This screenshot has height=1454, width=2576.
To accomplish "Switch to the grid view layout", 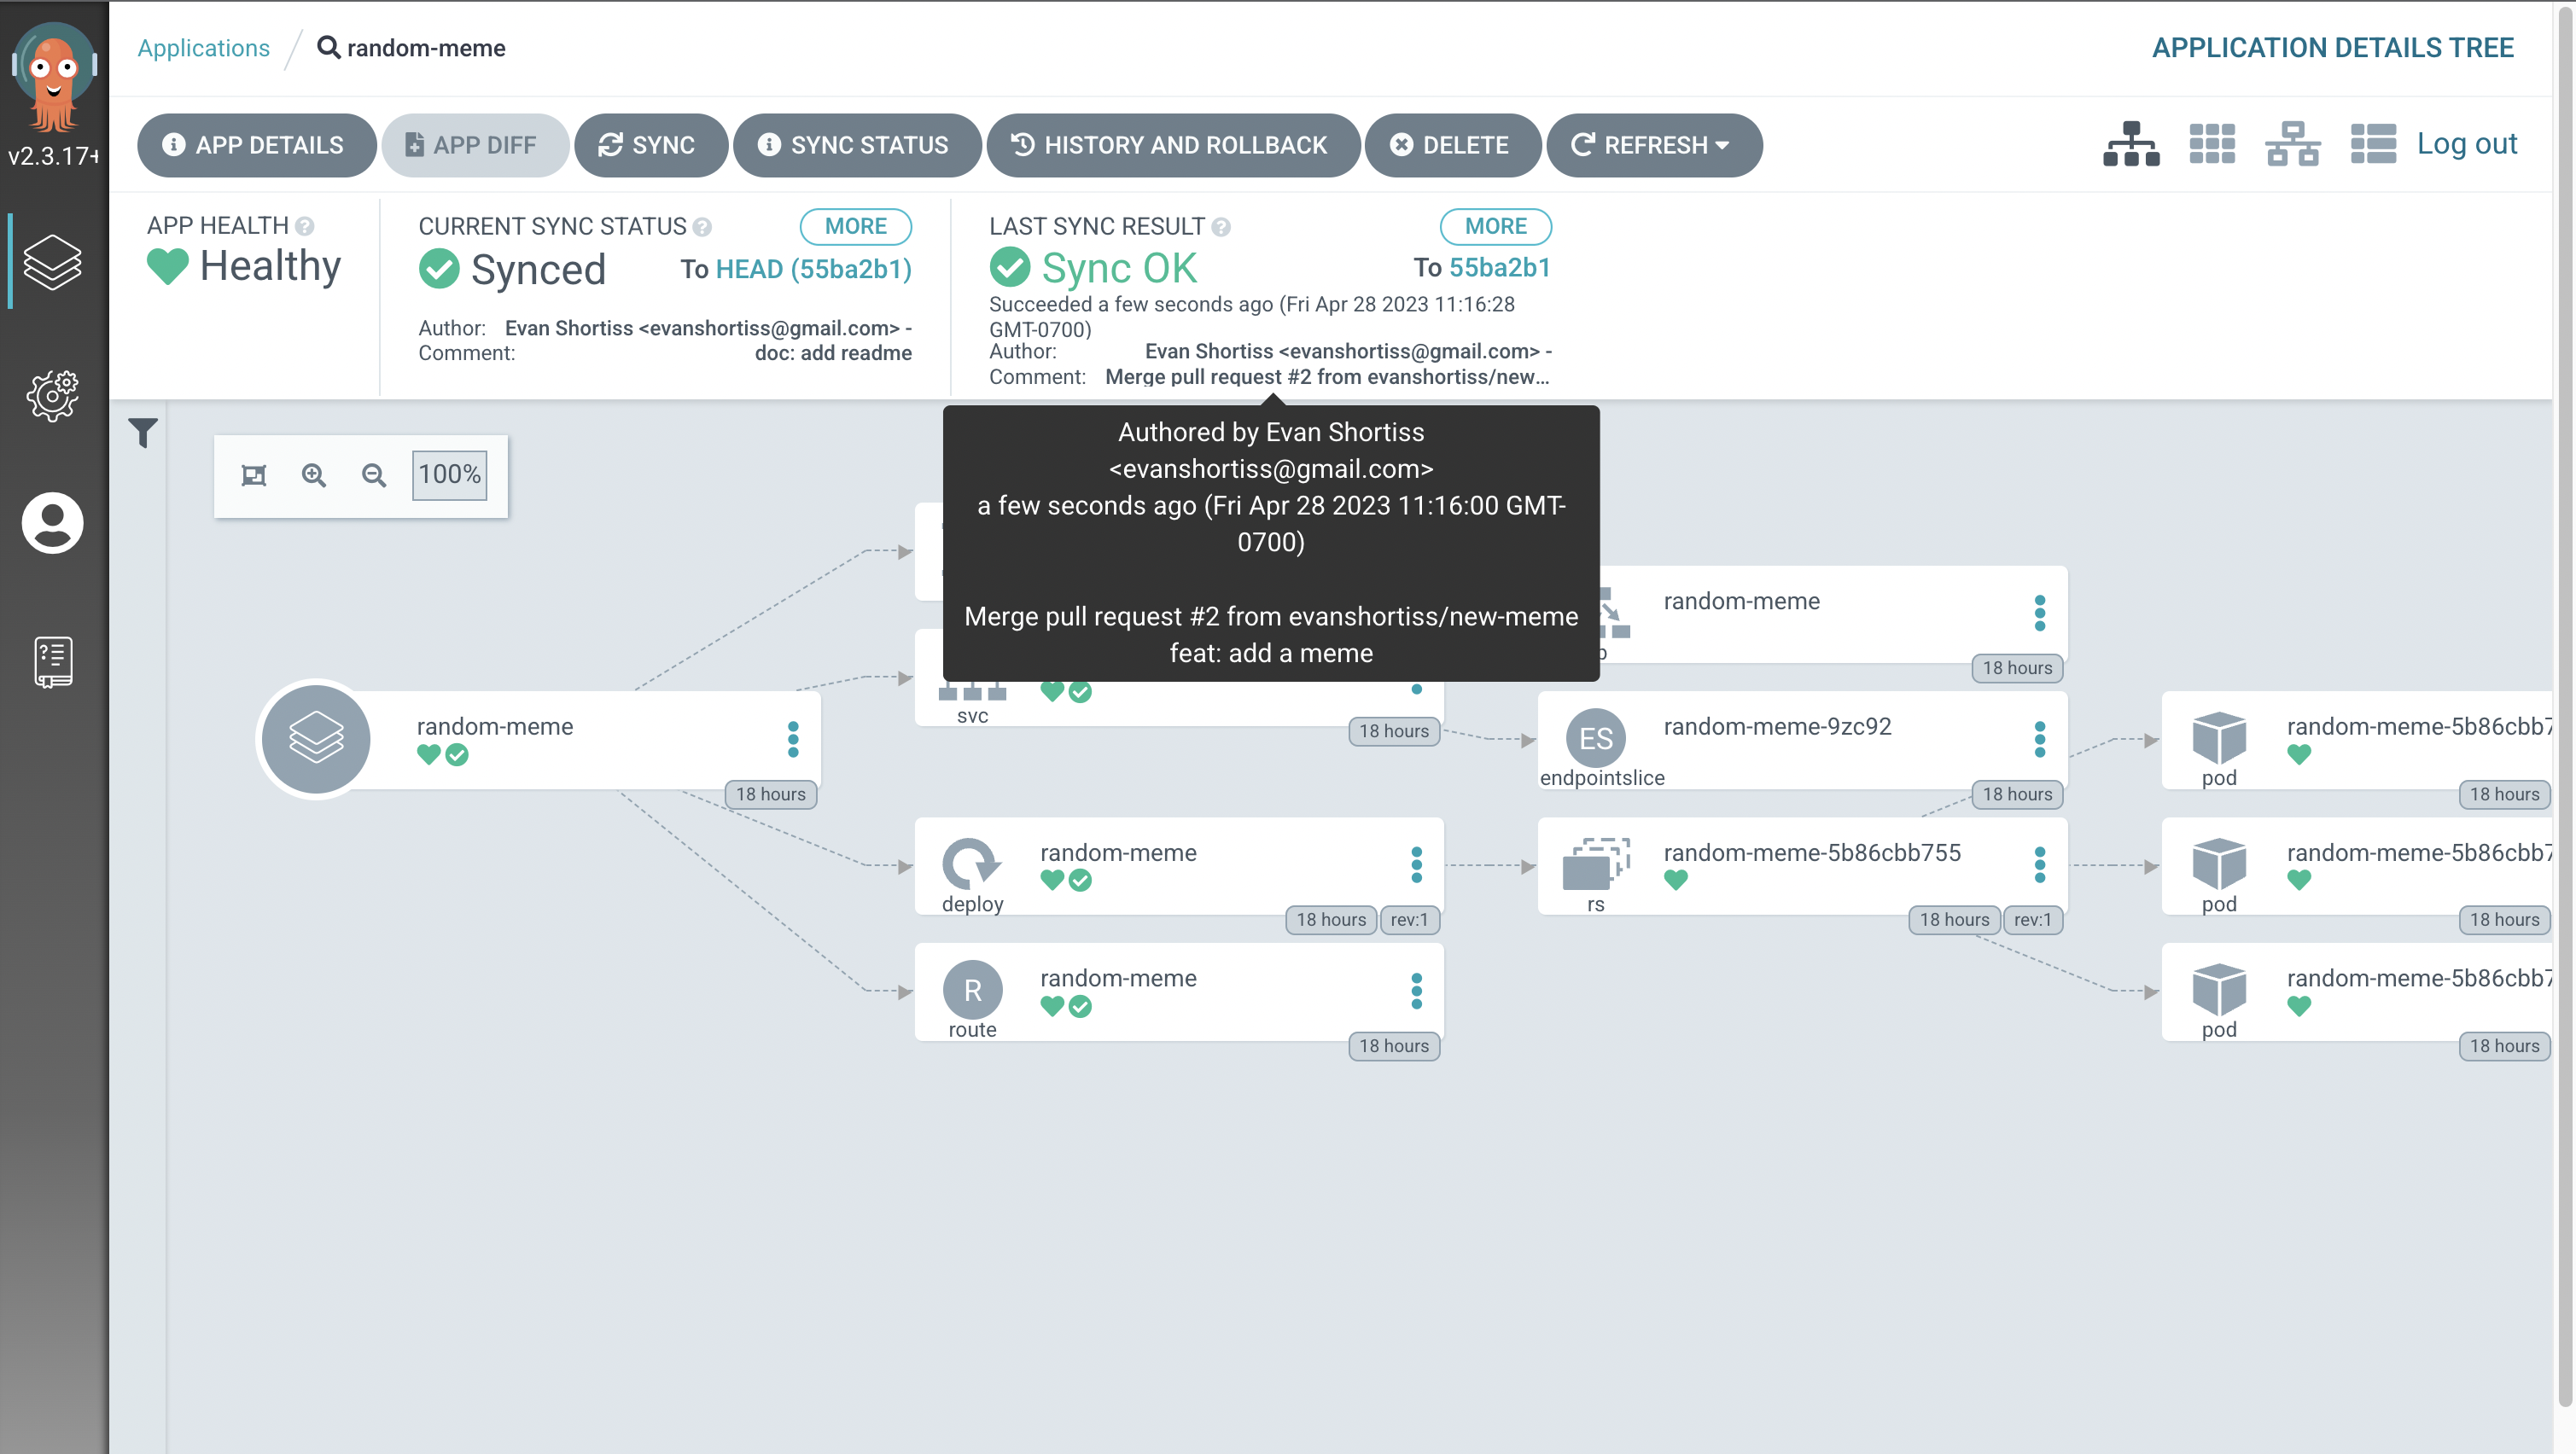I will click(x=2212, y=143).
